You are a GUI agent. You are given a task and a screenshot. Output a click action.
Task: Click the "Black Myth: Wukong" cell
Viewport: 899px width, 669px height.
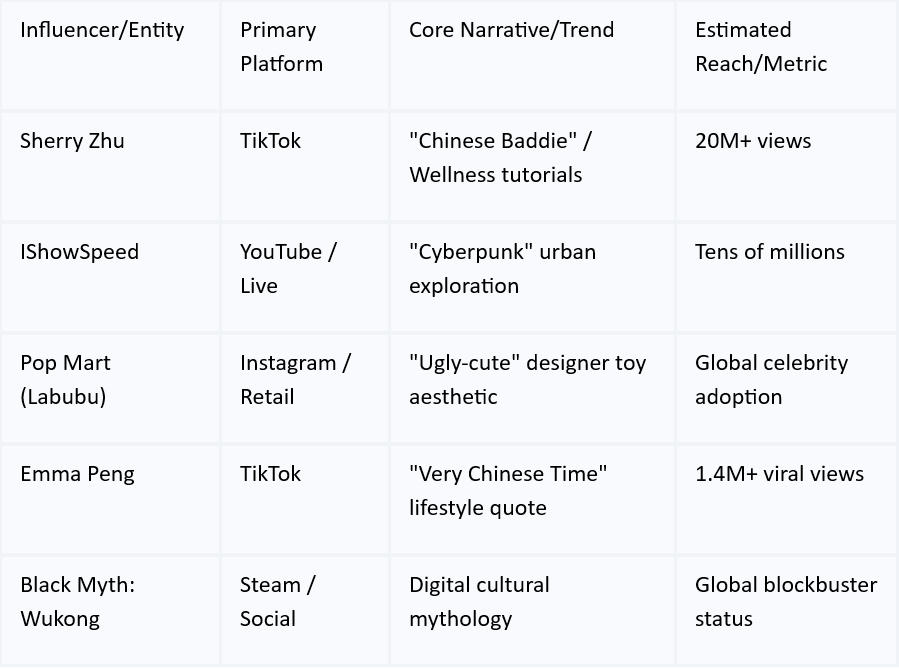[x=77, y=602]
